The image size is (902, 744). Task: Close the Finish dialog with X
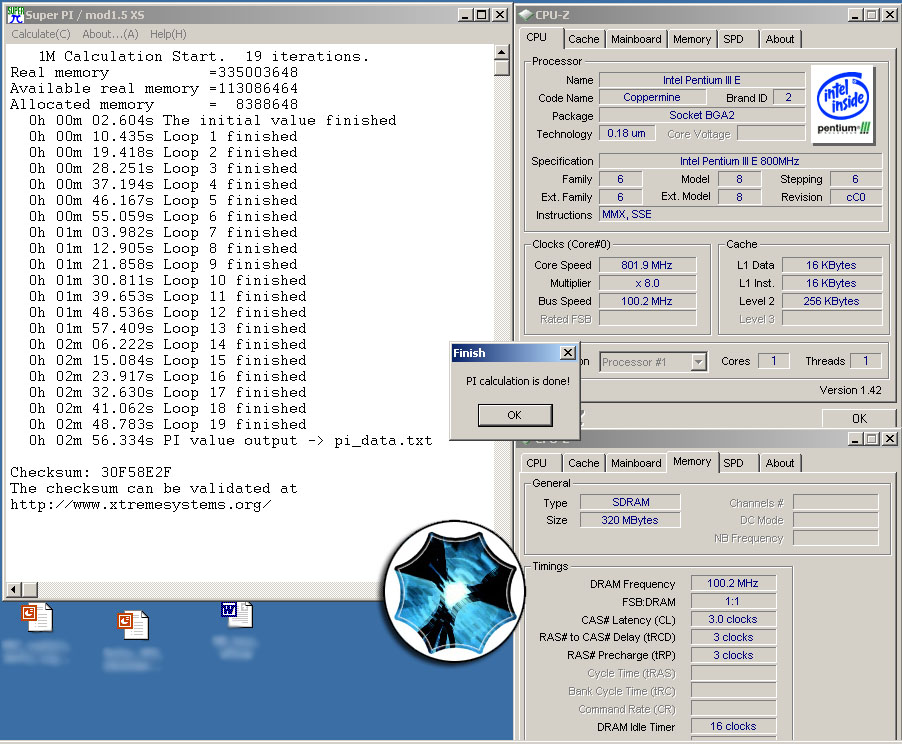coord(568,353)
